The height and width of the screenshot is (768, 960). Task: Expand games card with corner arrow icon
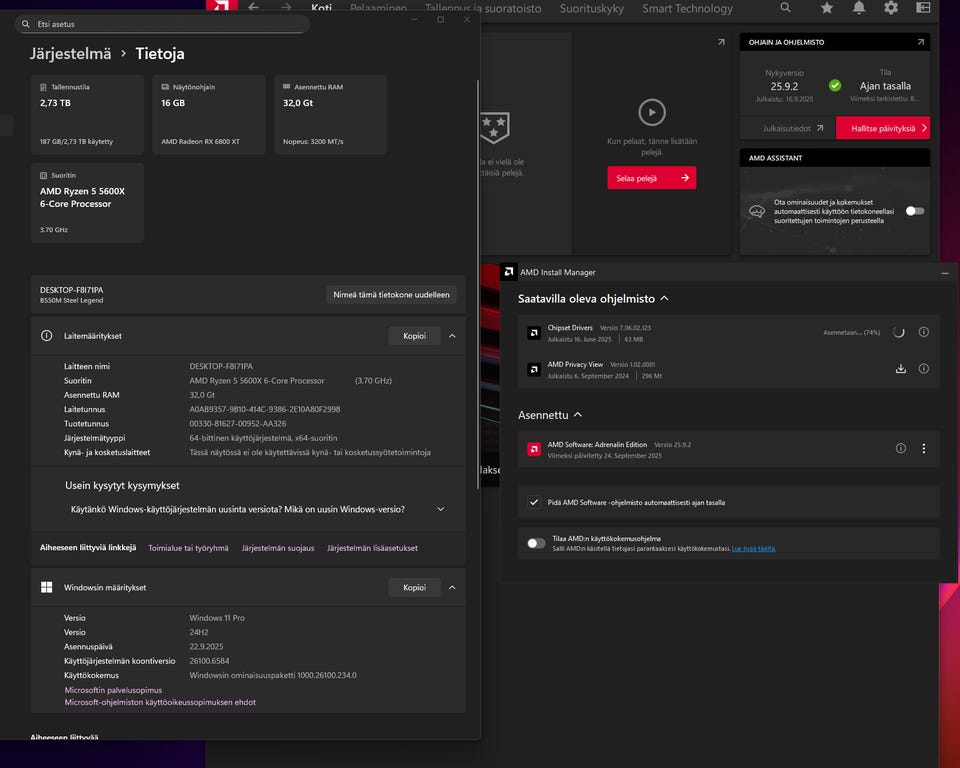coord(721,42)
